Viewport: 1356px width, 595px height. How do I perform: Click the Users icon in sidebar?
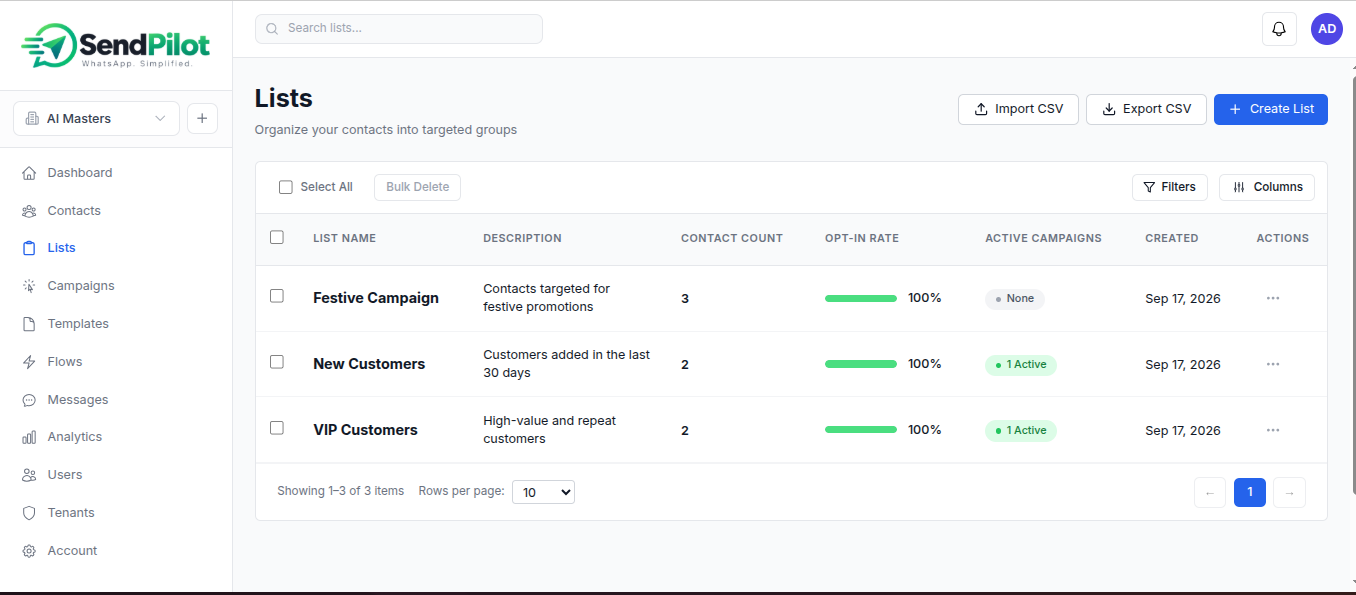pos(29,475)
